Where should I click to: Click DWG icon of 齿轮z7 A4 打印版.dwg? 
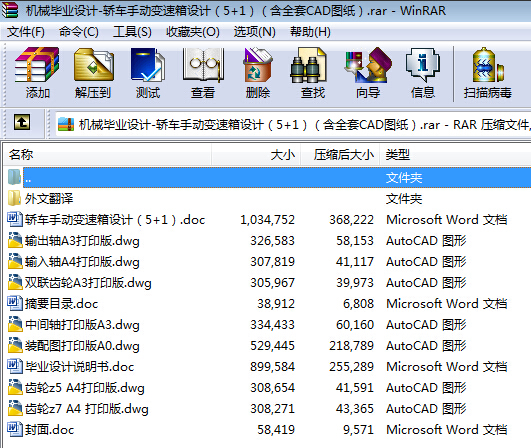[15, 408]
